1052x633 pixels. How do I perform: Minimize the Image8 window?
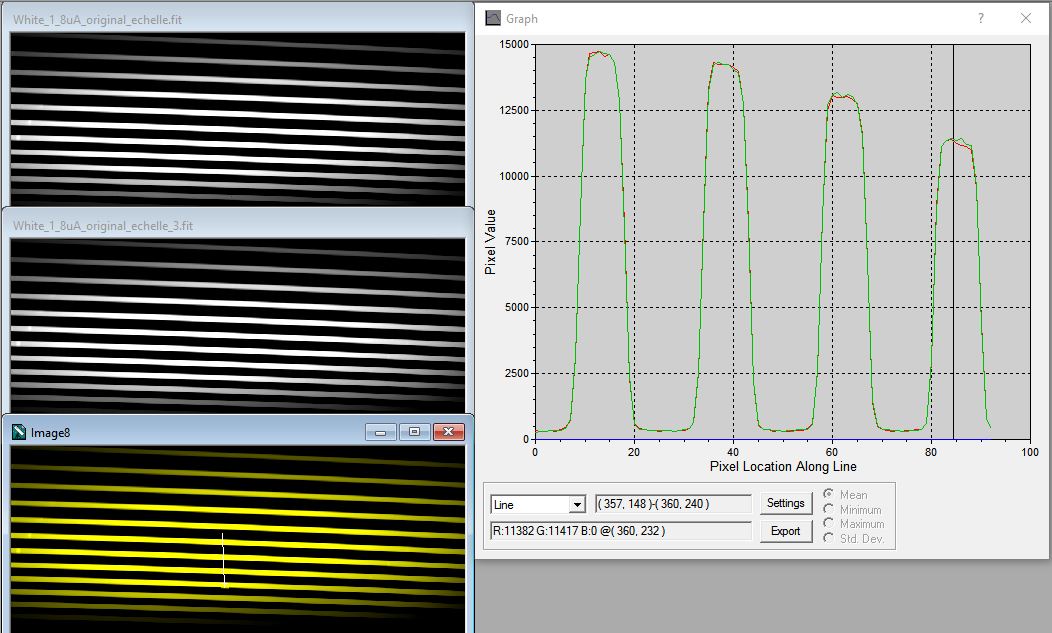[380, 432]
